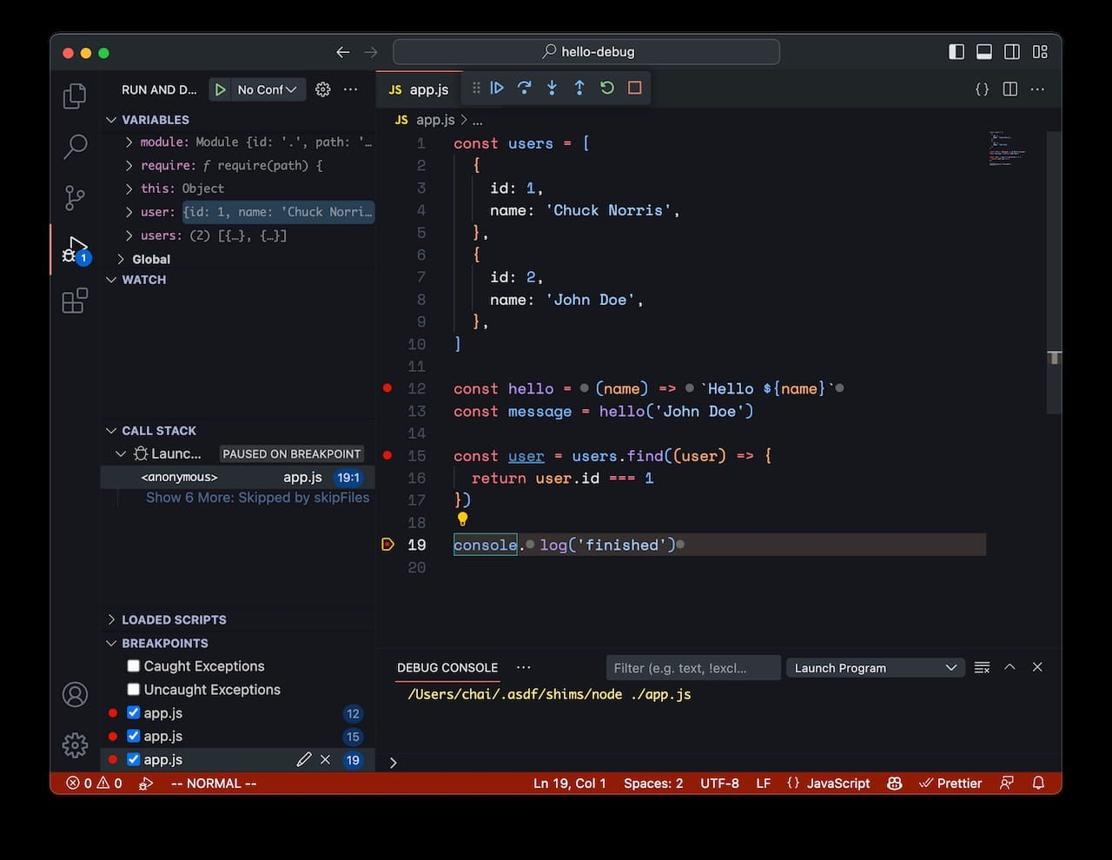Enable Uncaught Exceptions breakpoint
This screenshot has height=860, width=1112.
pos(133,689)
